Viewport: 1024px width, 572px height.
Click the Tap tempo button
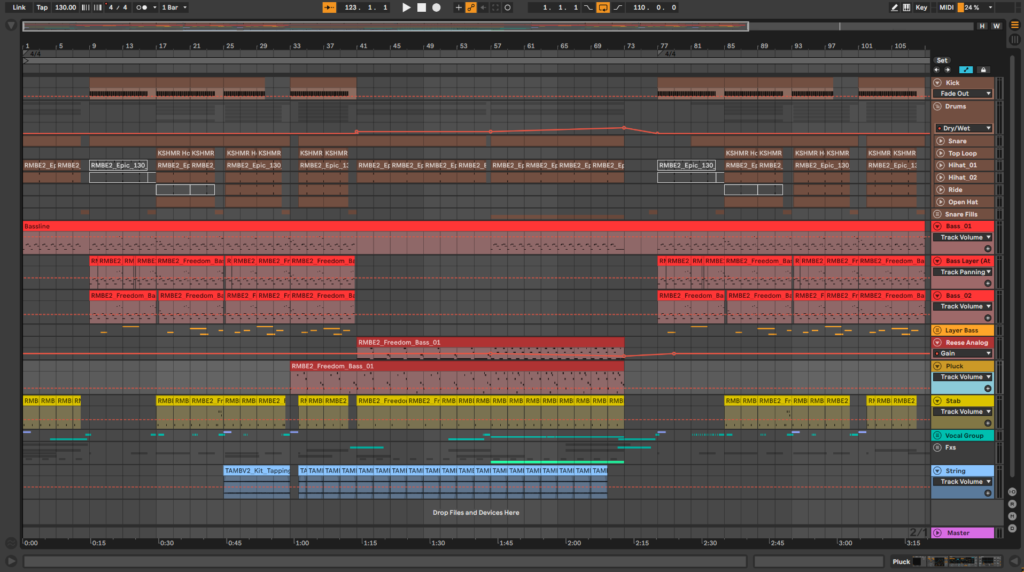tap(41, 7)
